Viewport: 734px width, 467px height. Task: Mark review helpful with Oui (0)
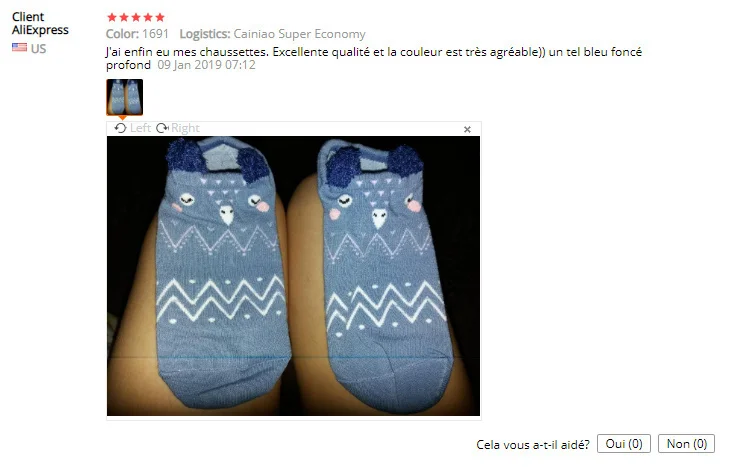click(x=624, y=444)
